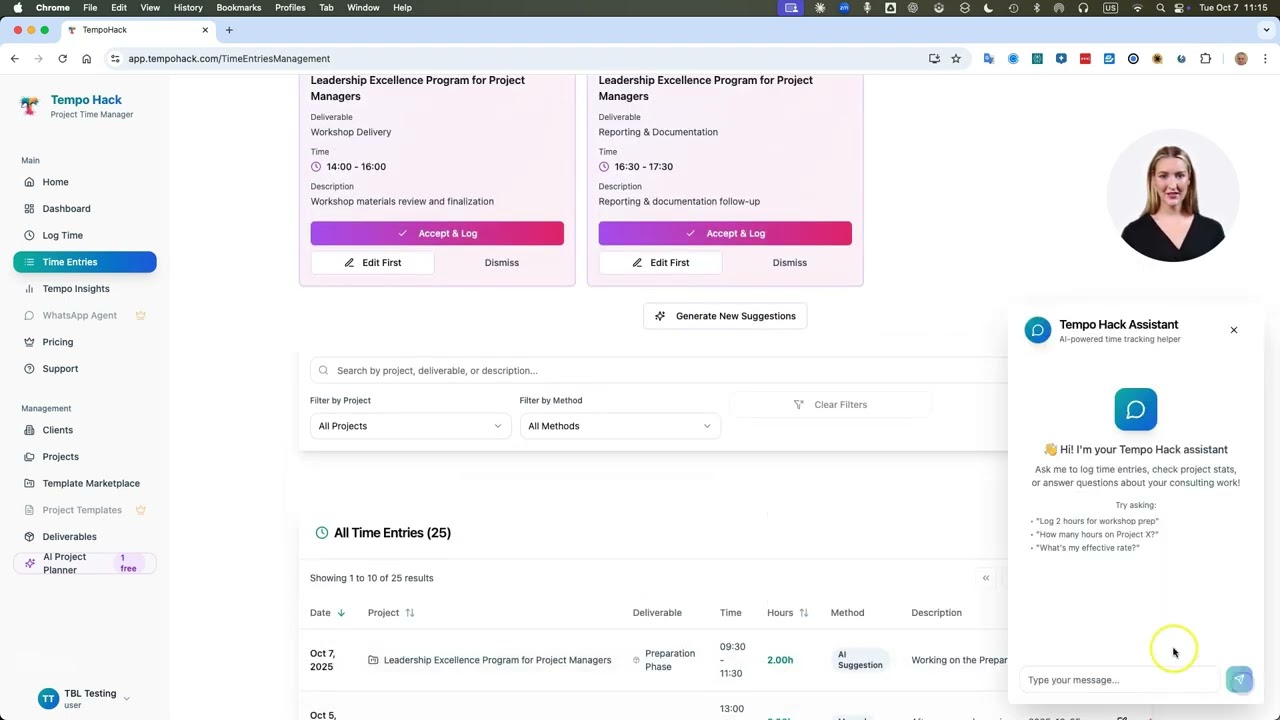Reload the TempoHack page

[62, 59]
